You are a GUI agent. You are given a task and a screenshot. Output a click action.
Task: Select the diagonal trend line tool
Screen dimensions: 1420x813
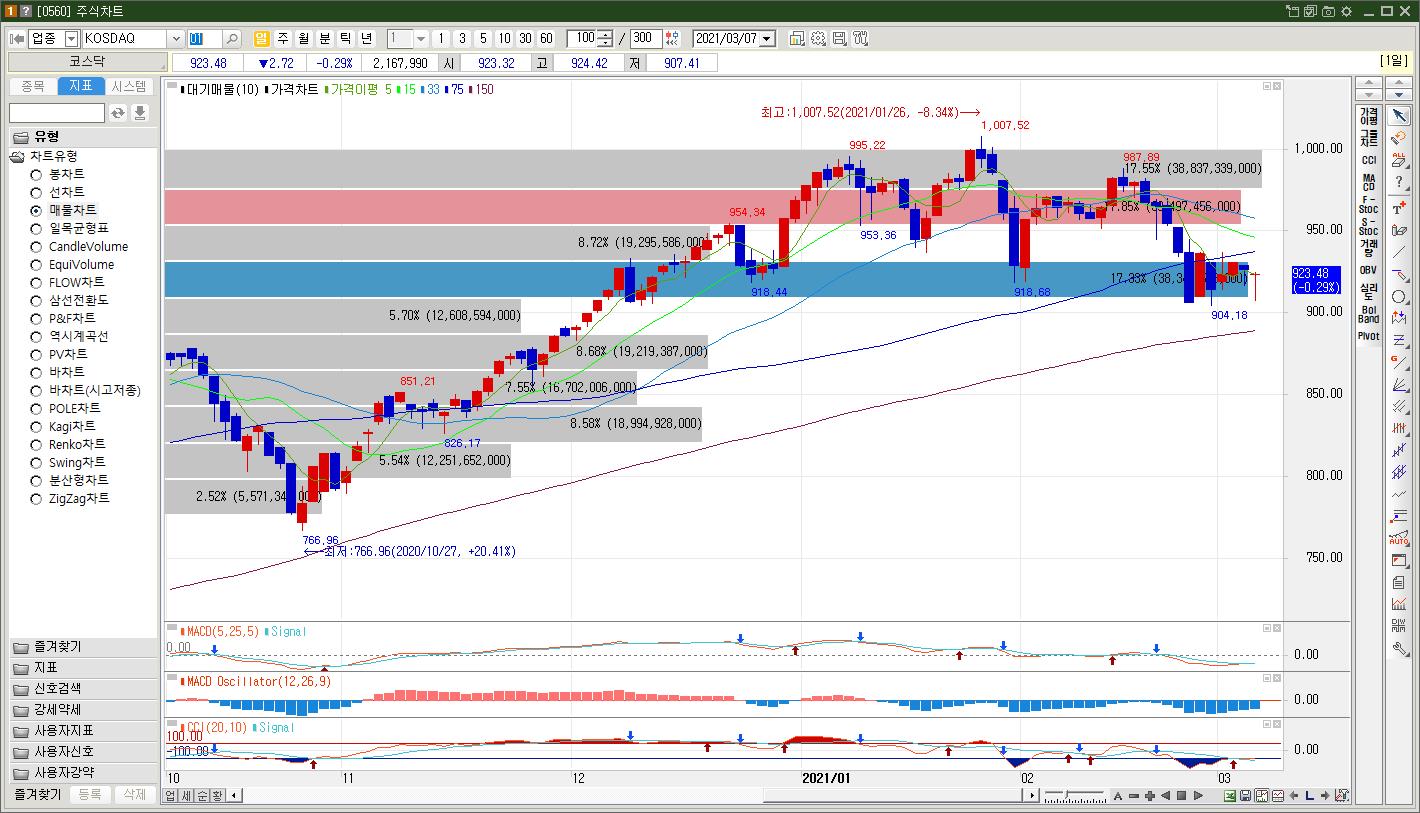coord(1399,252)
